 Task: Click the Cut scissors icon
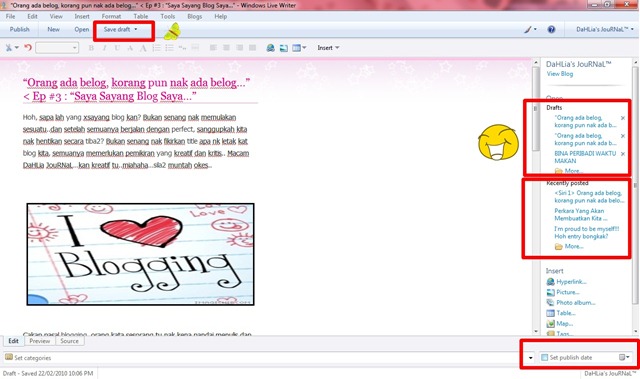(x=9, y=48)
